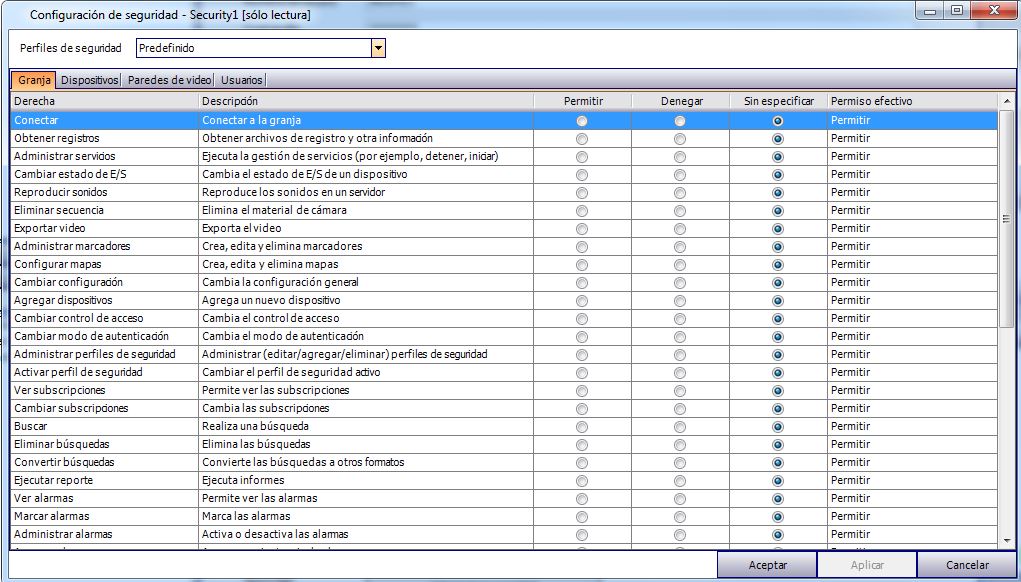This screenshot has height=582, width=1021.
Task: Choose Permitir for Configurar mapas
Action: pyautogui.click(x=582, y=265)
